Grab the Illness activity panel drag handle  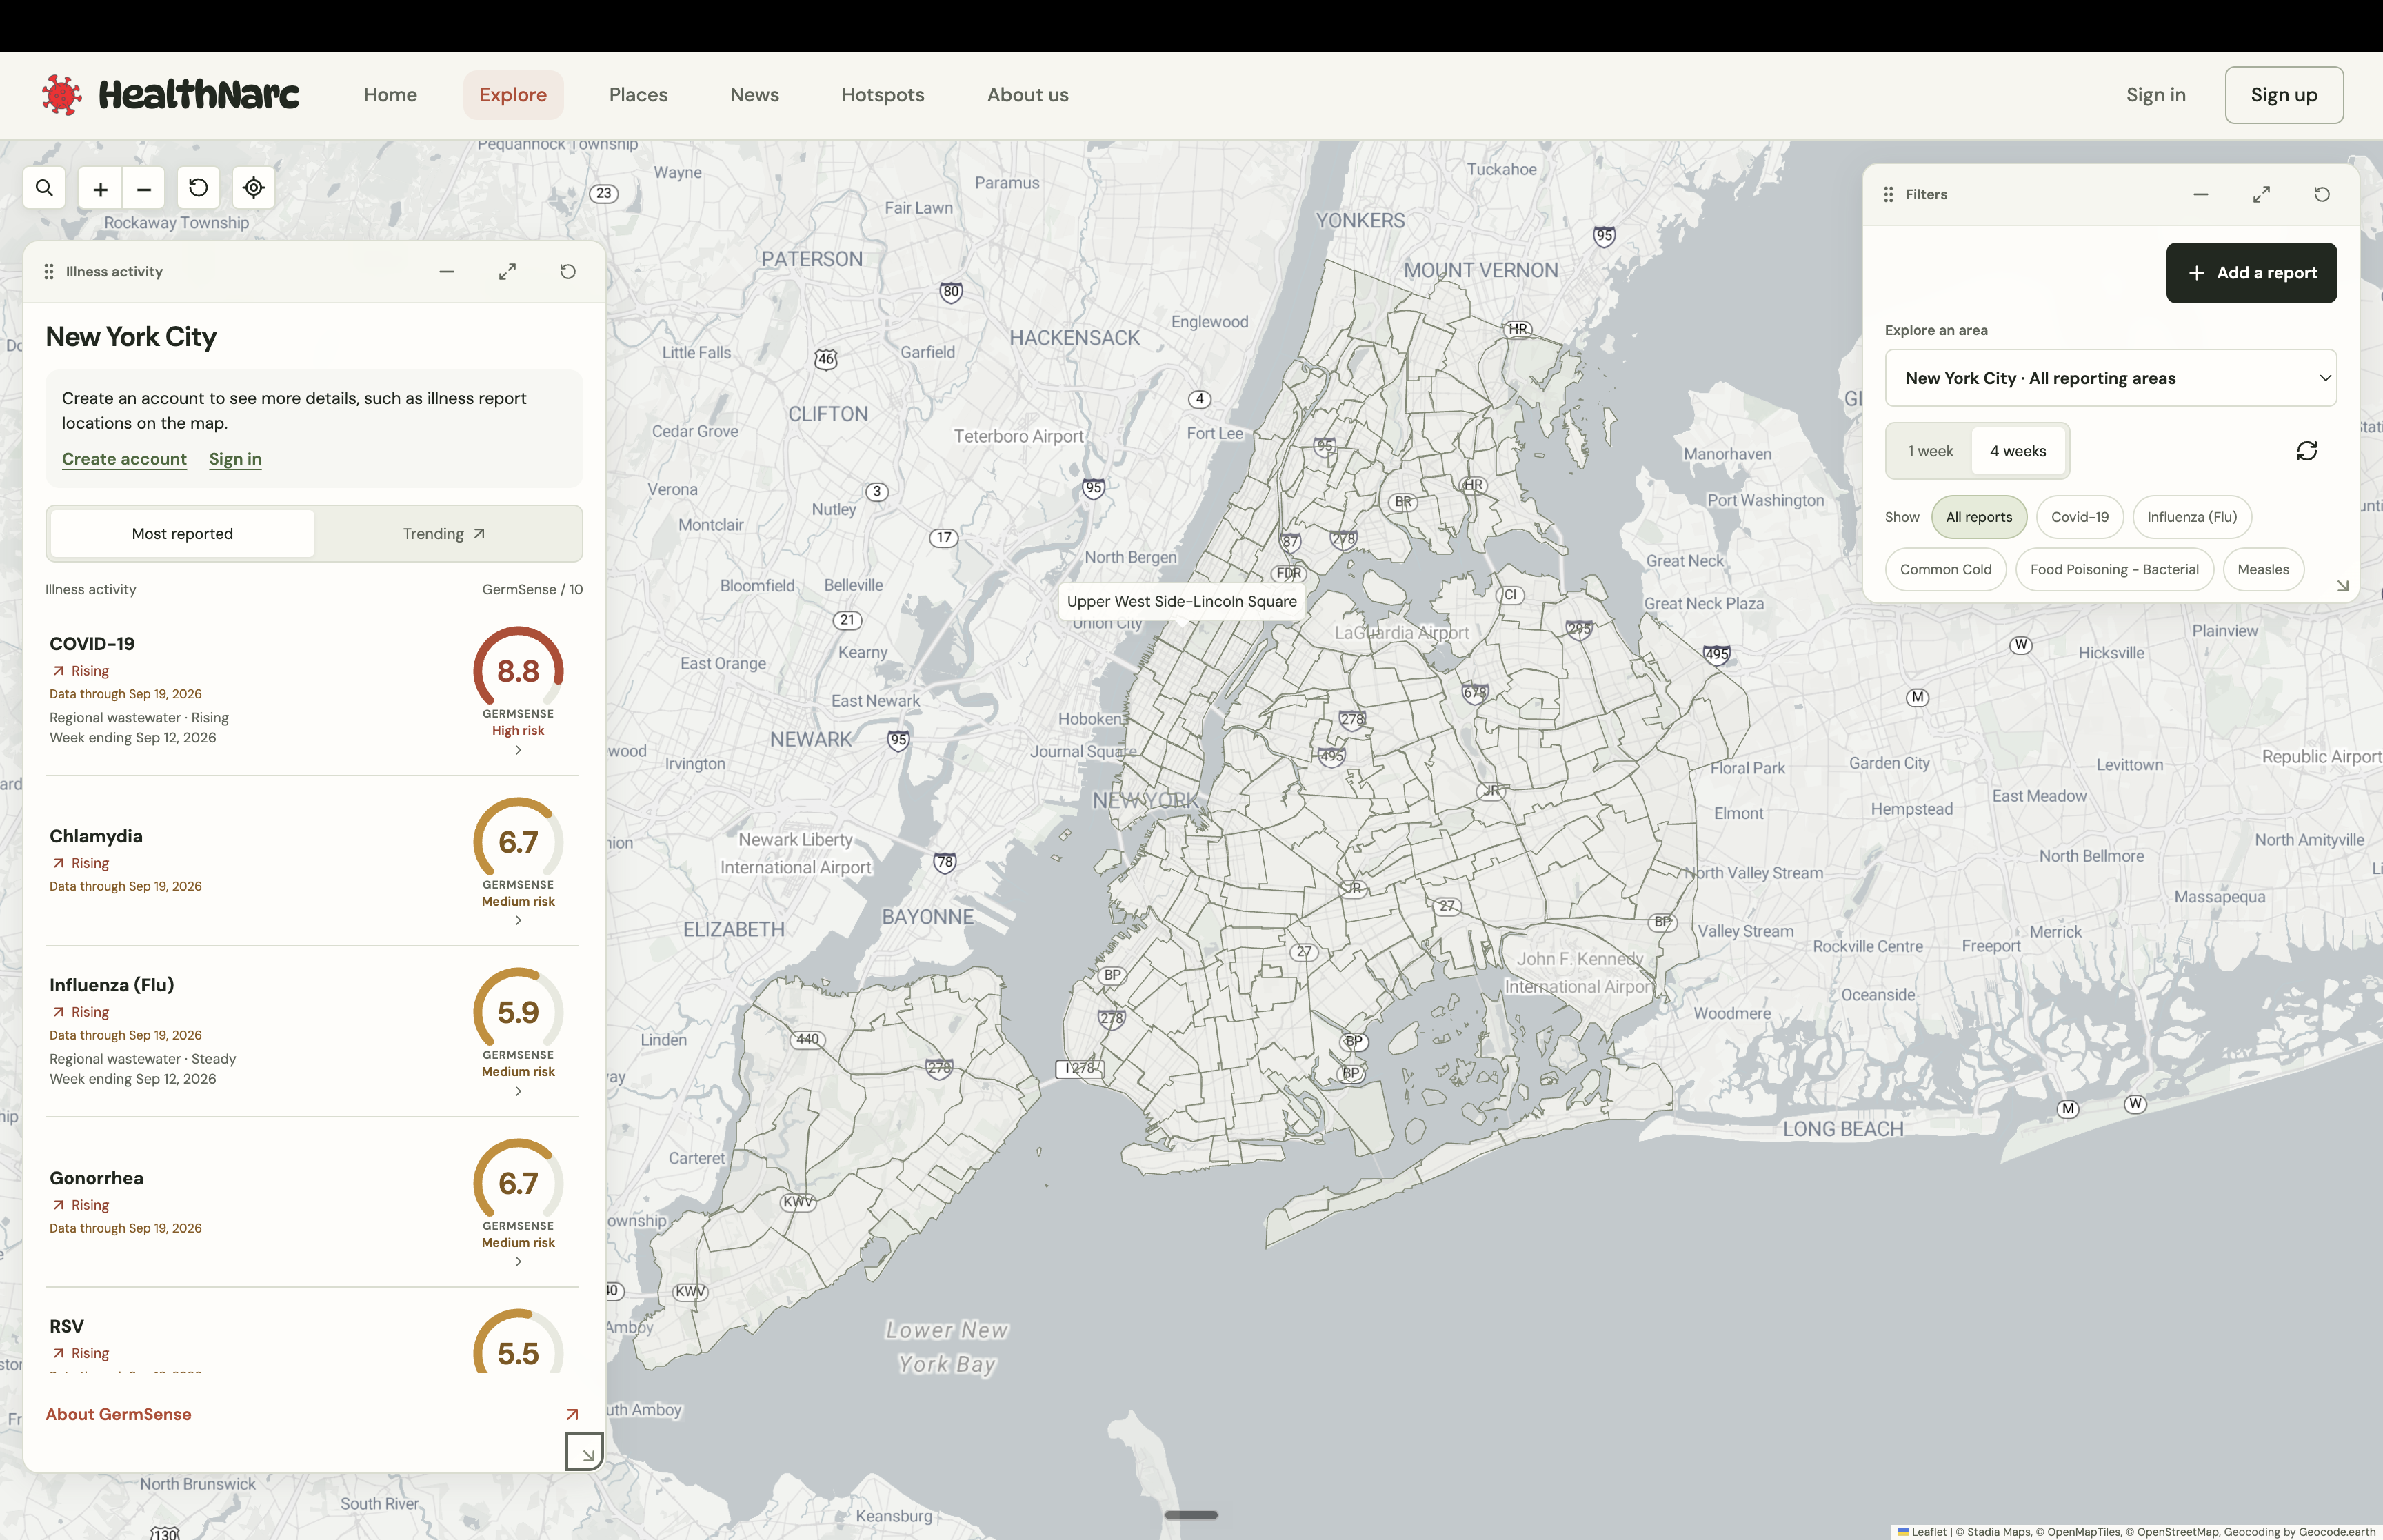click(x=49, y=272)
